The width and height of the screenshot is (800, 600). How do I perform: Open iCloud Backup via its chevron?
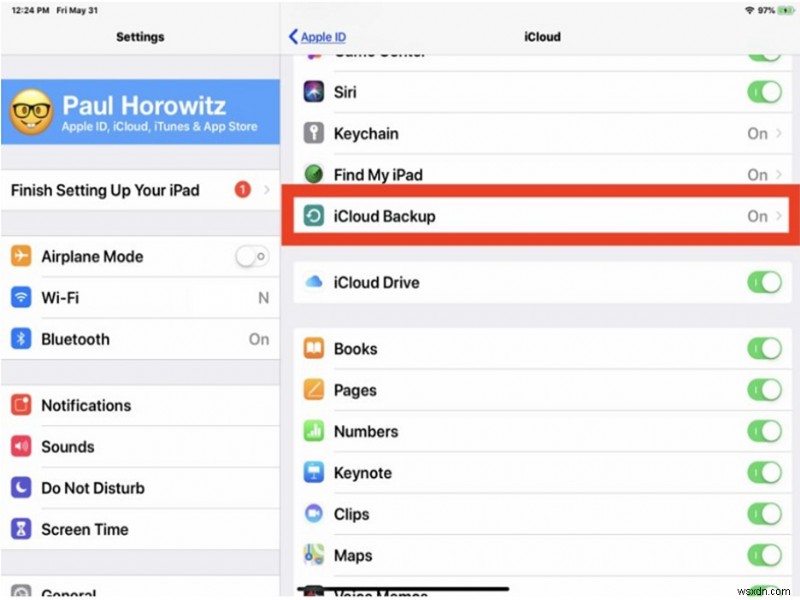(779, 216)
